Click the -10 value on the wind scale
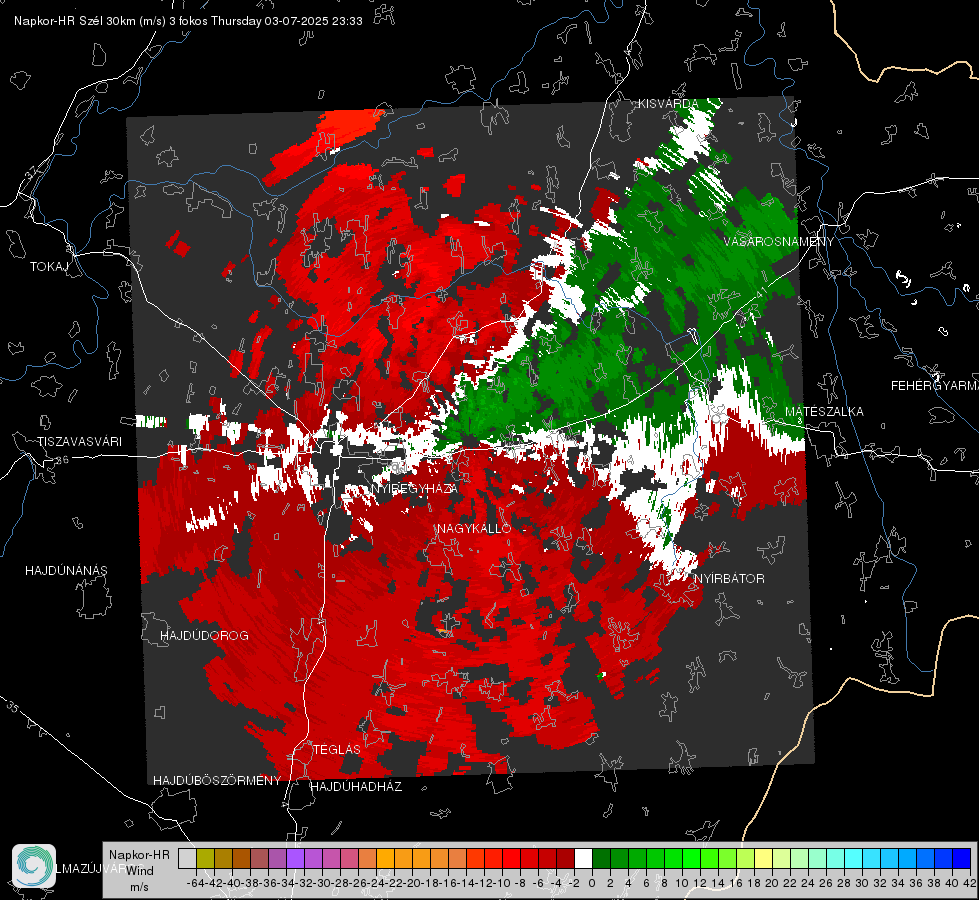 [x=502, y=883]
